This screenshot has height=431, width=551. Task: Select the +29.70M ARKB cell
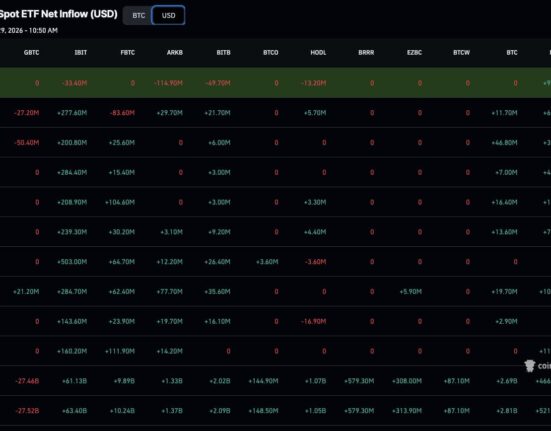pyautogui.click(x=169, y=113)
